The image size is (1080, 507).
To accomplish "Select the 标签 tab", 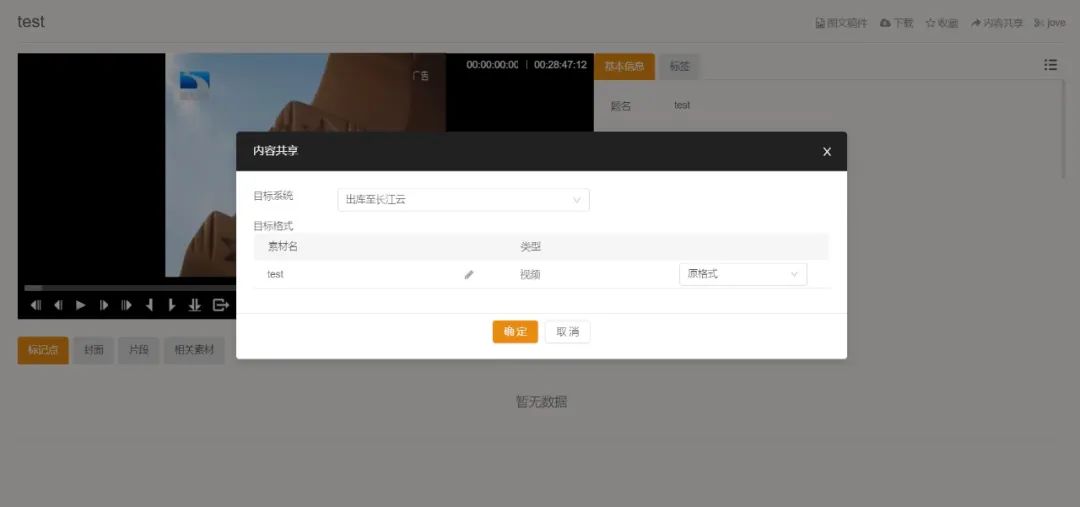I will click(679, 66).
